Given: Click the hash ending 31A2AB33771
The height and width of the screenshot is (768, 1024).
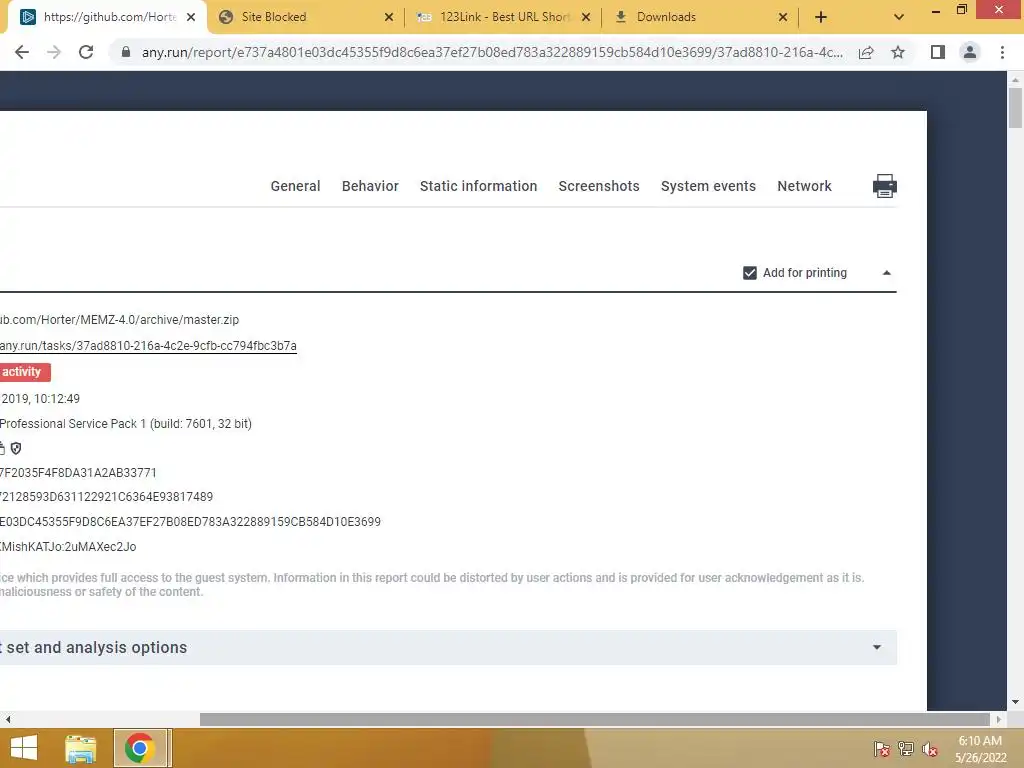Looking at the screenshot, I should click(78, 473).
